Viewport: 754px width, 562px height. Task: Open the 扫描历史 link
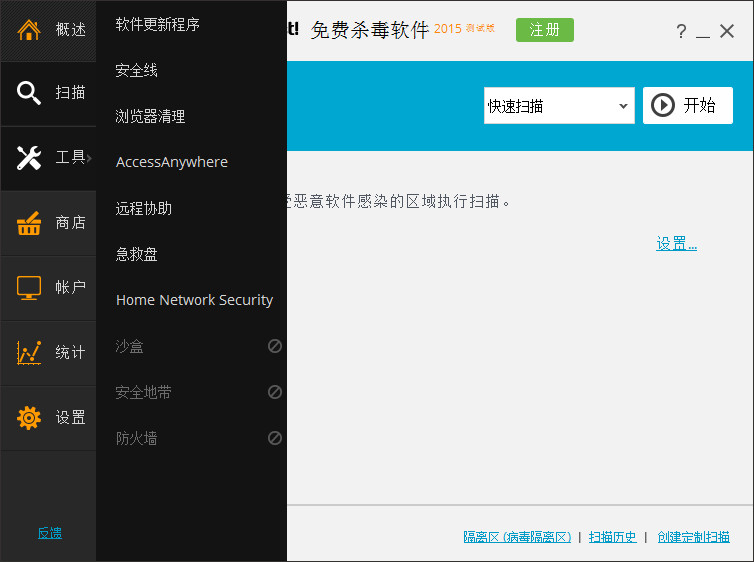coord(612,537)
